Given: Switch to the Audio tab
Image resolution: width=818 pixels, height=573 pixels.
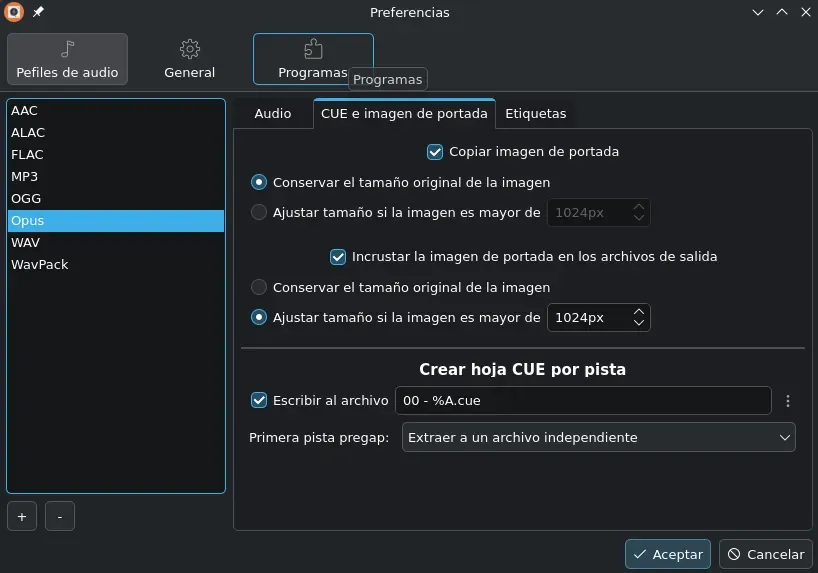Looking at the screenshot, I should tap(273, 114).
